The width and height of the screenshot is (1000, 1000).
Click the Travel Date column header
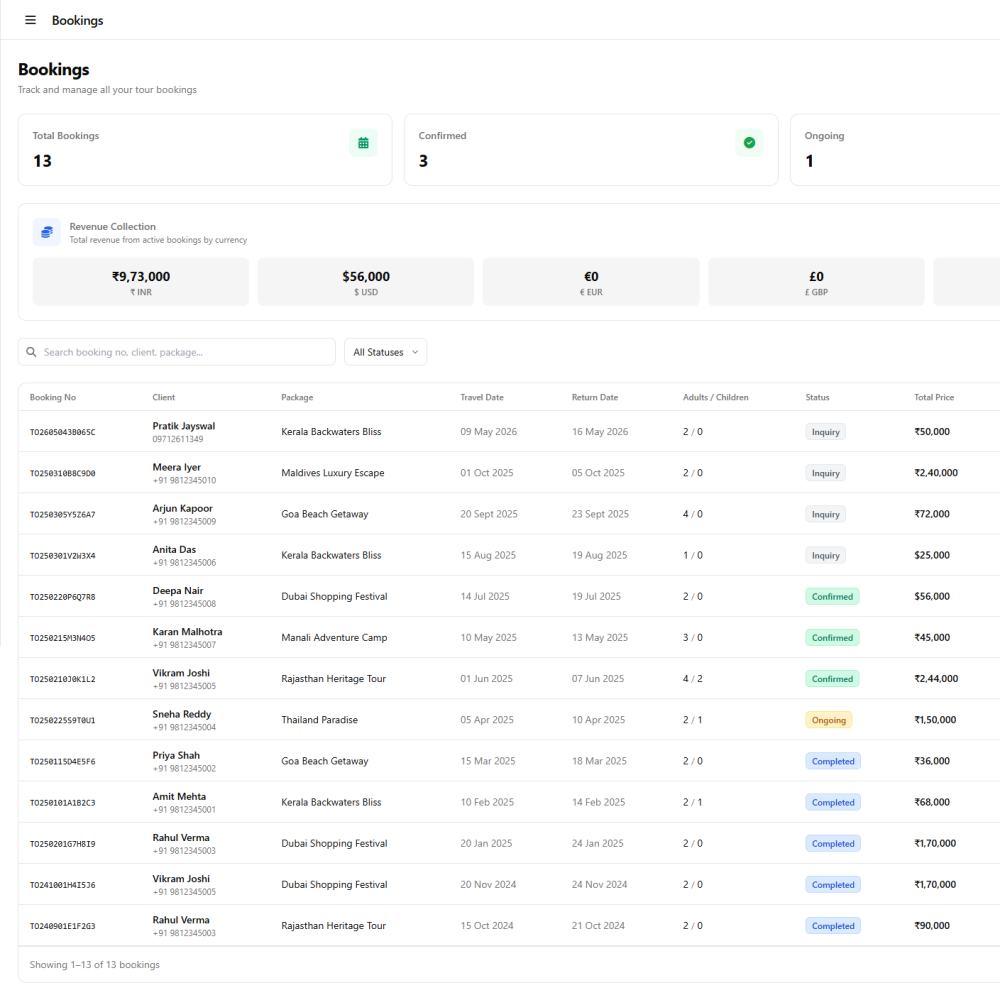coord(482,397)
